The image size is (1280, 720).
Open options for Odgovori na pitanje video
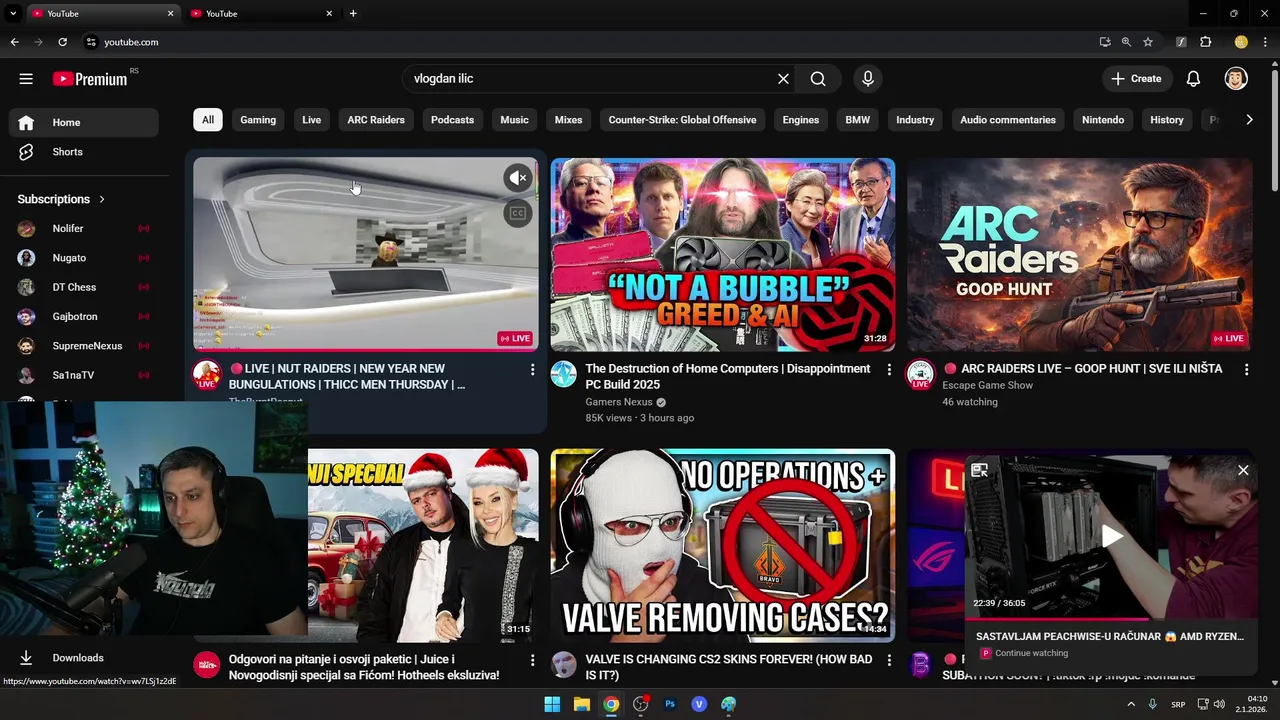(532, 661)
